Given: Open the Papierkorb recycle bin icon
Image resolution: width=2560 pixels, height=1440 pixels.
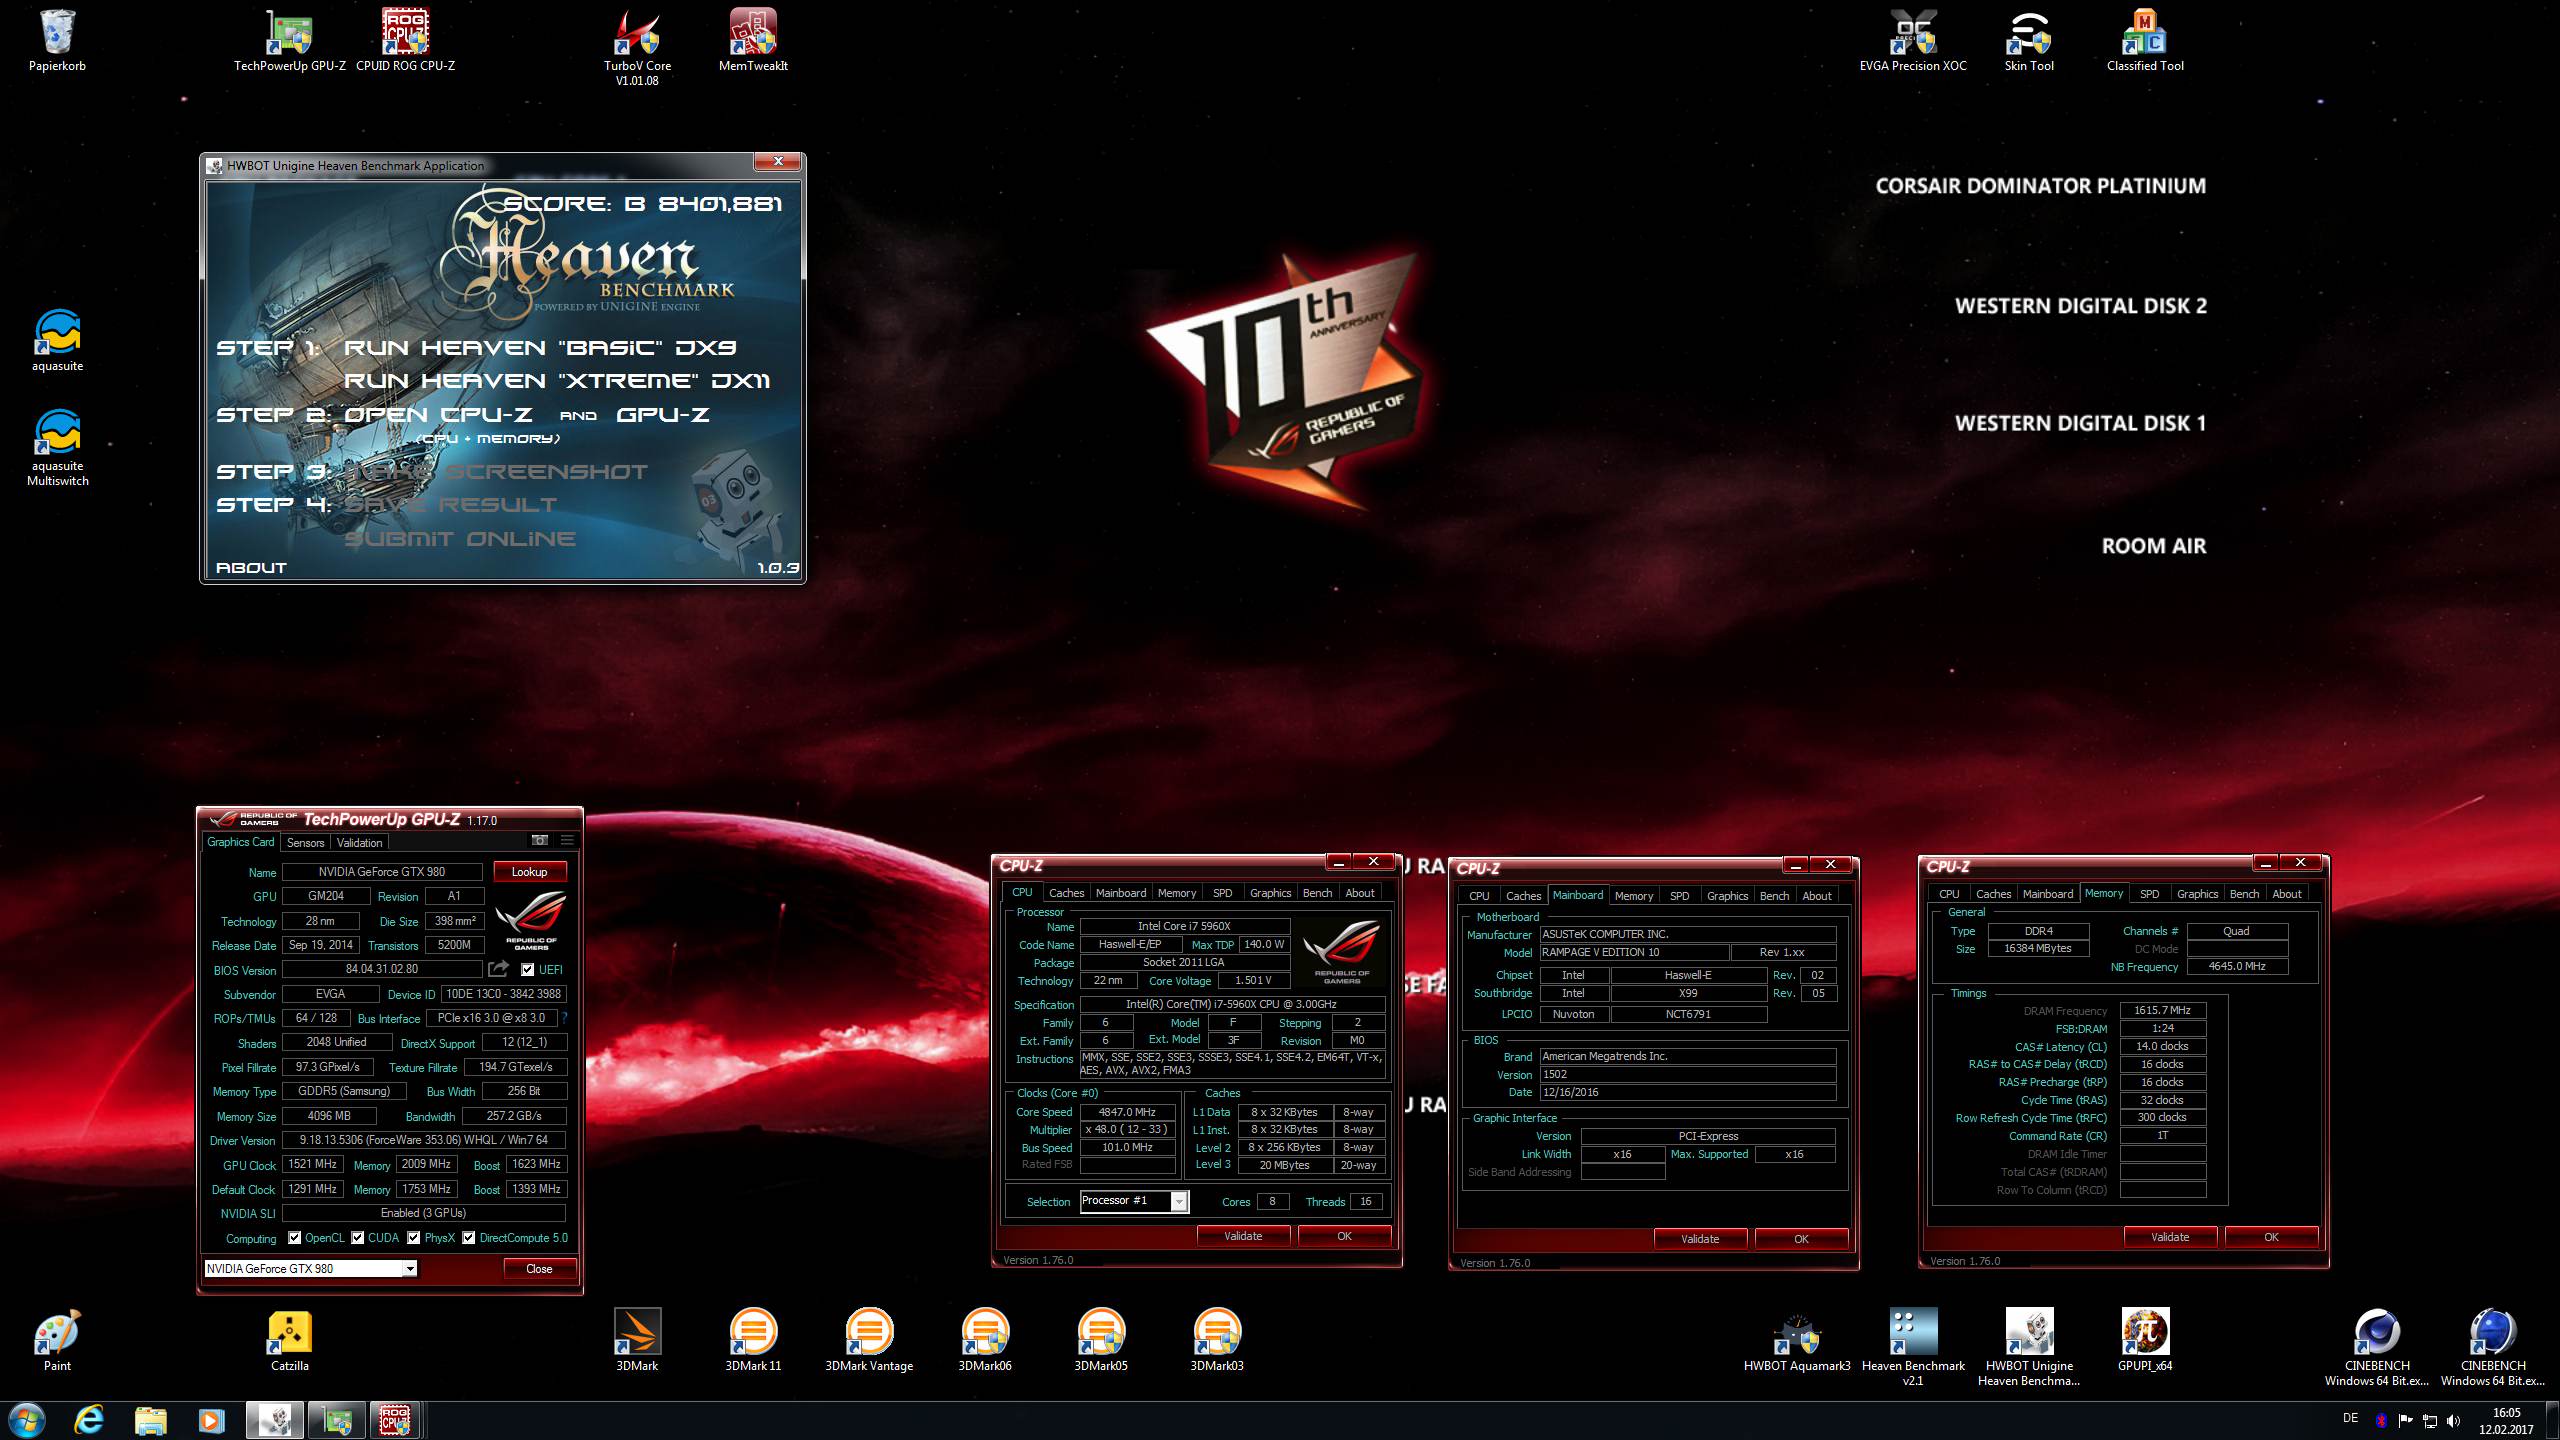Looking at the screenshot, I should click(57, 40).
